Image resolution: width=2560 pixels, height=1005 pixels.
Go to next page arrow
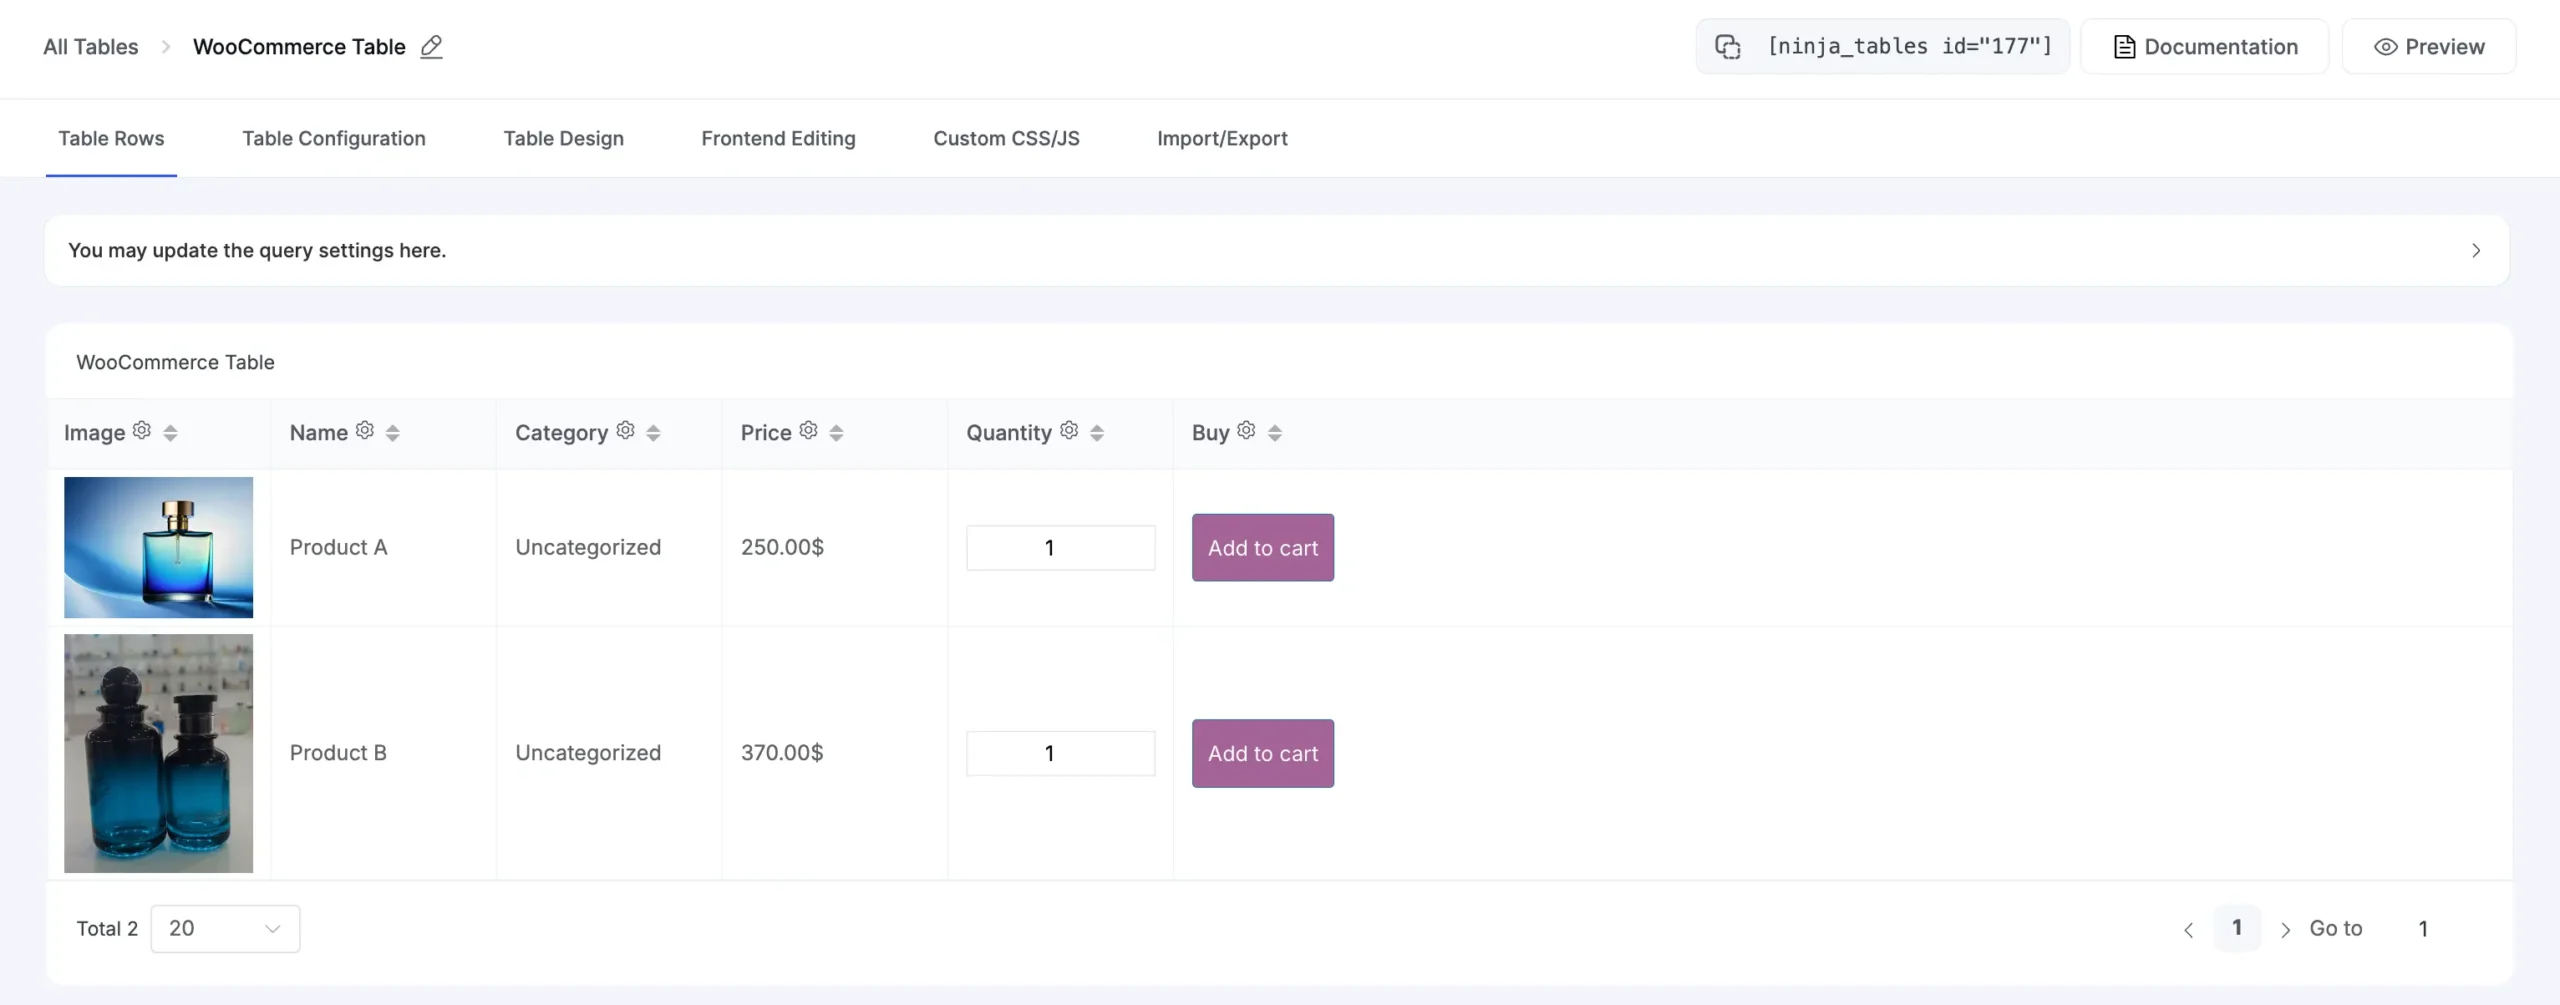2285,930
